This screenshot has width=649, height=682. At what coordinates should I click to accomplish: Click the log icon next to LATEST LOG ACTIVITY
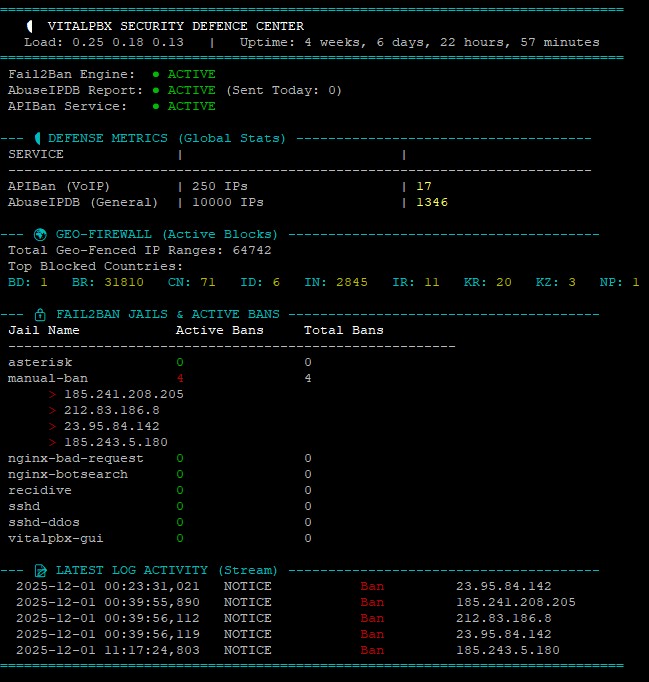39,570
